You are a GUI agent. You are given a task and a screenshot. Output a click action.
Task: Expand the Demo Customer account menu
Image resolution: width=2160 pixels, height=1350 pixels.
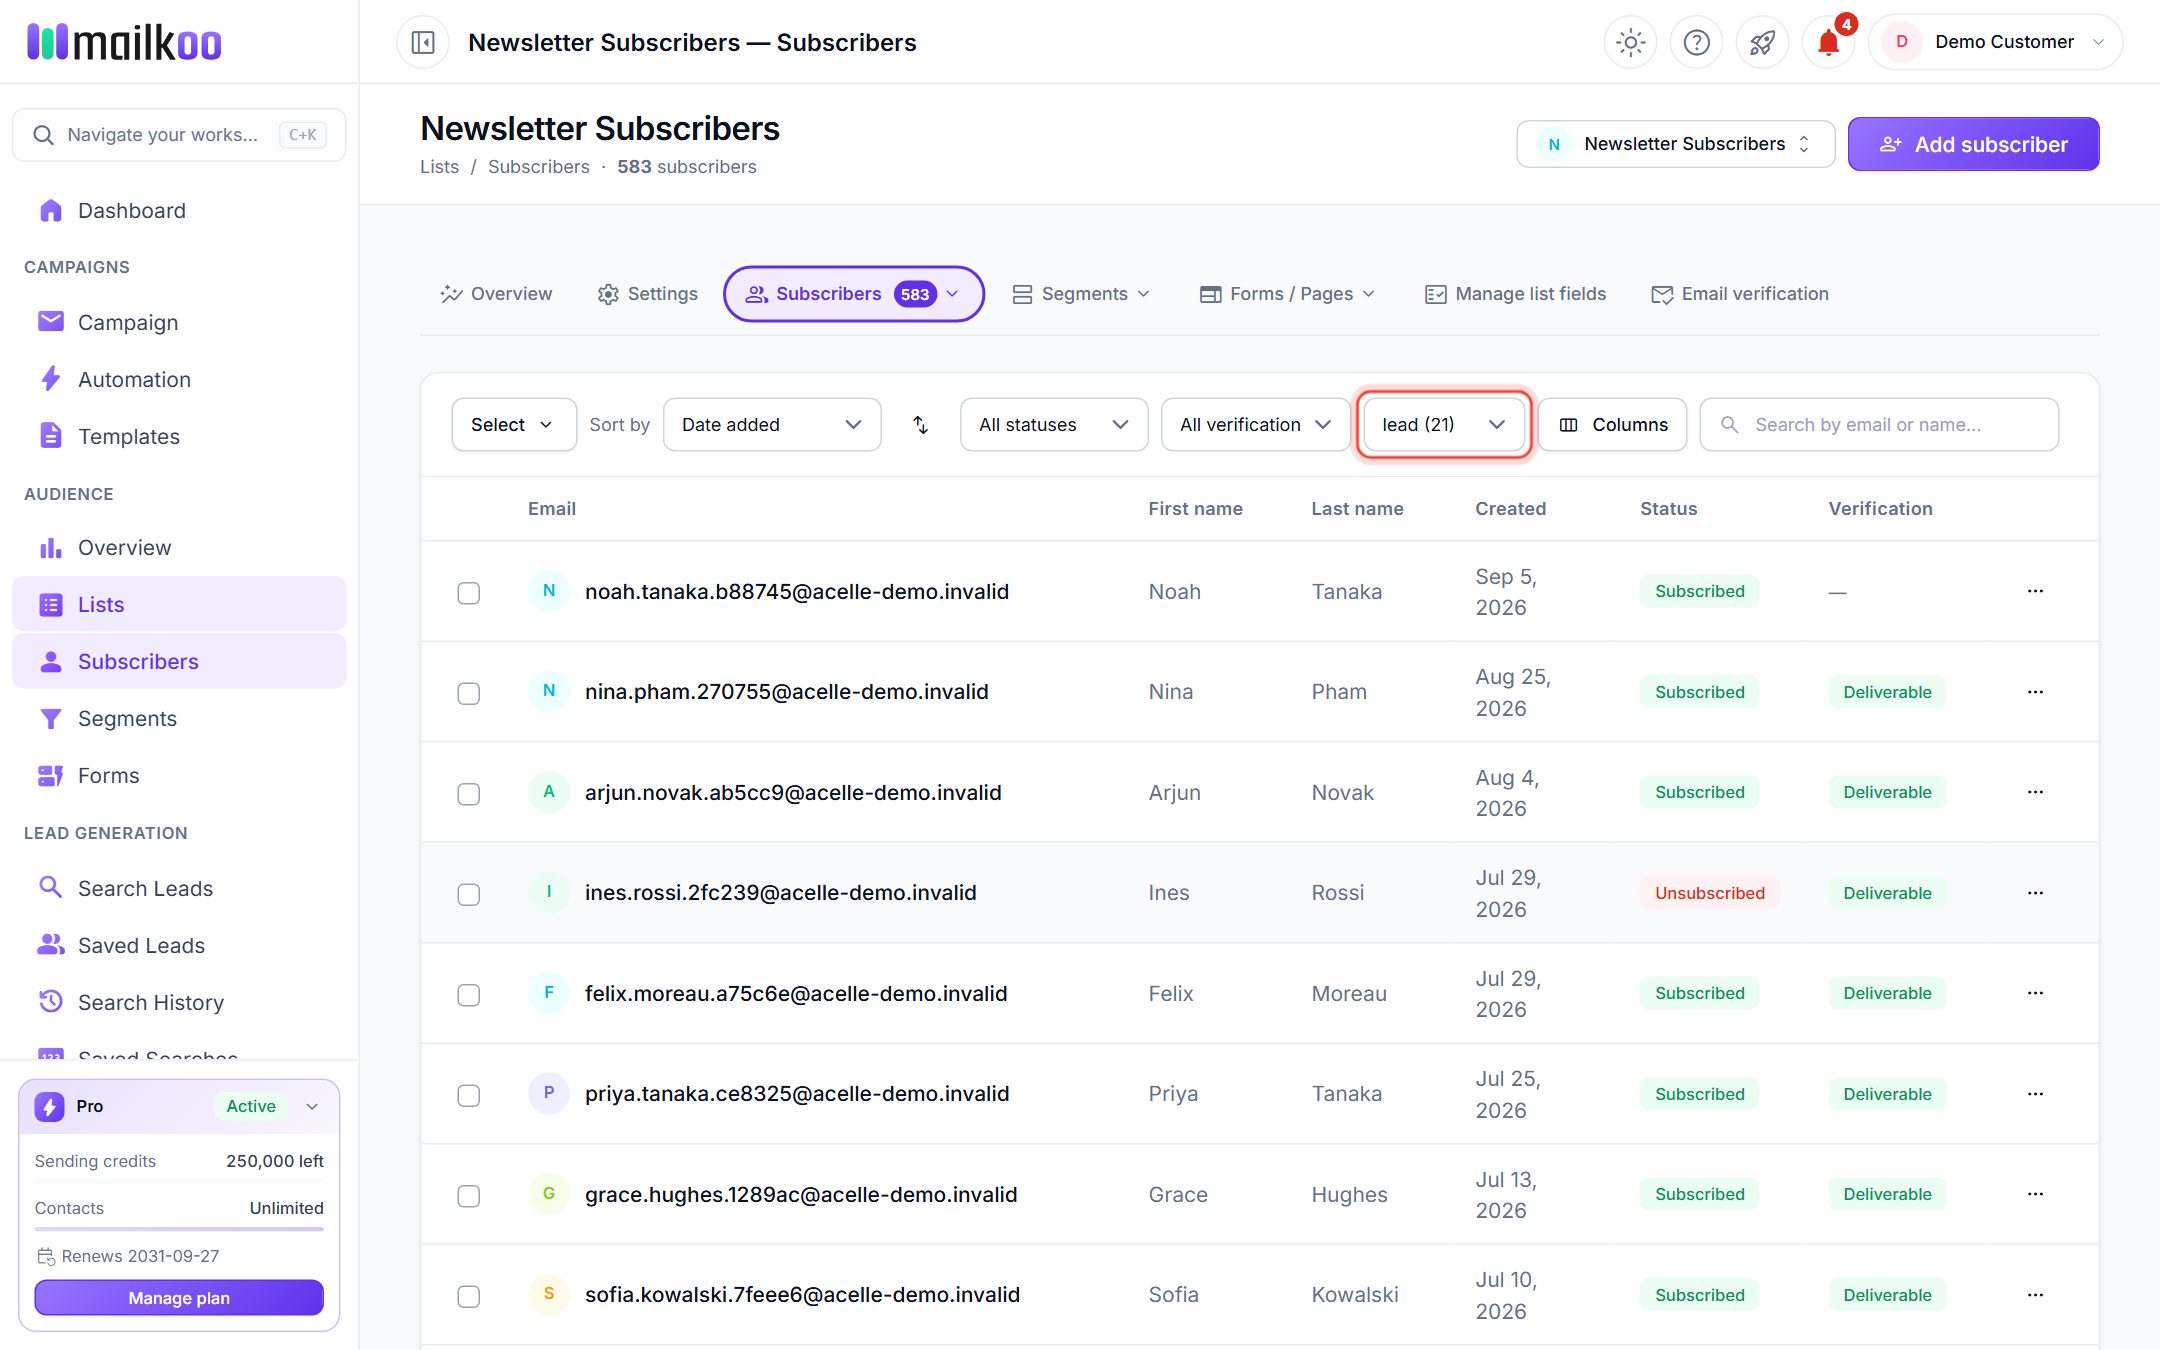(1996, 42)
